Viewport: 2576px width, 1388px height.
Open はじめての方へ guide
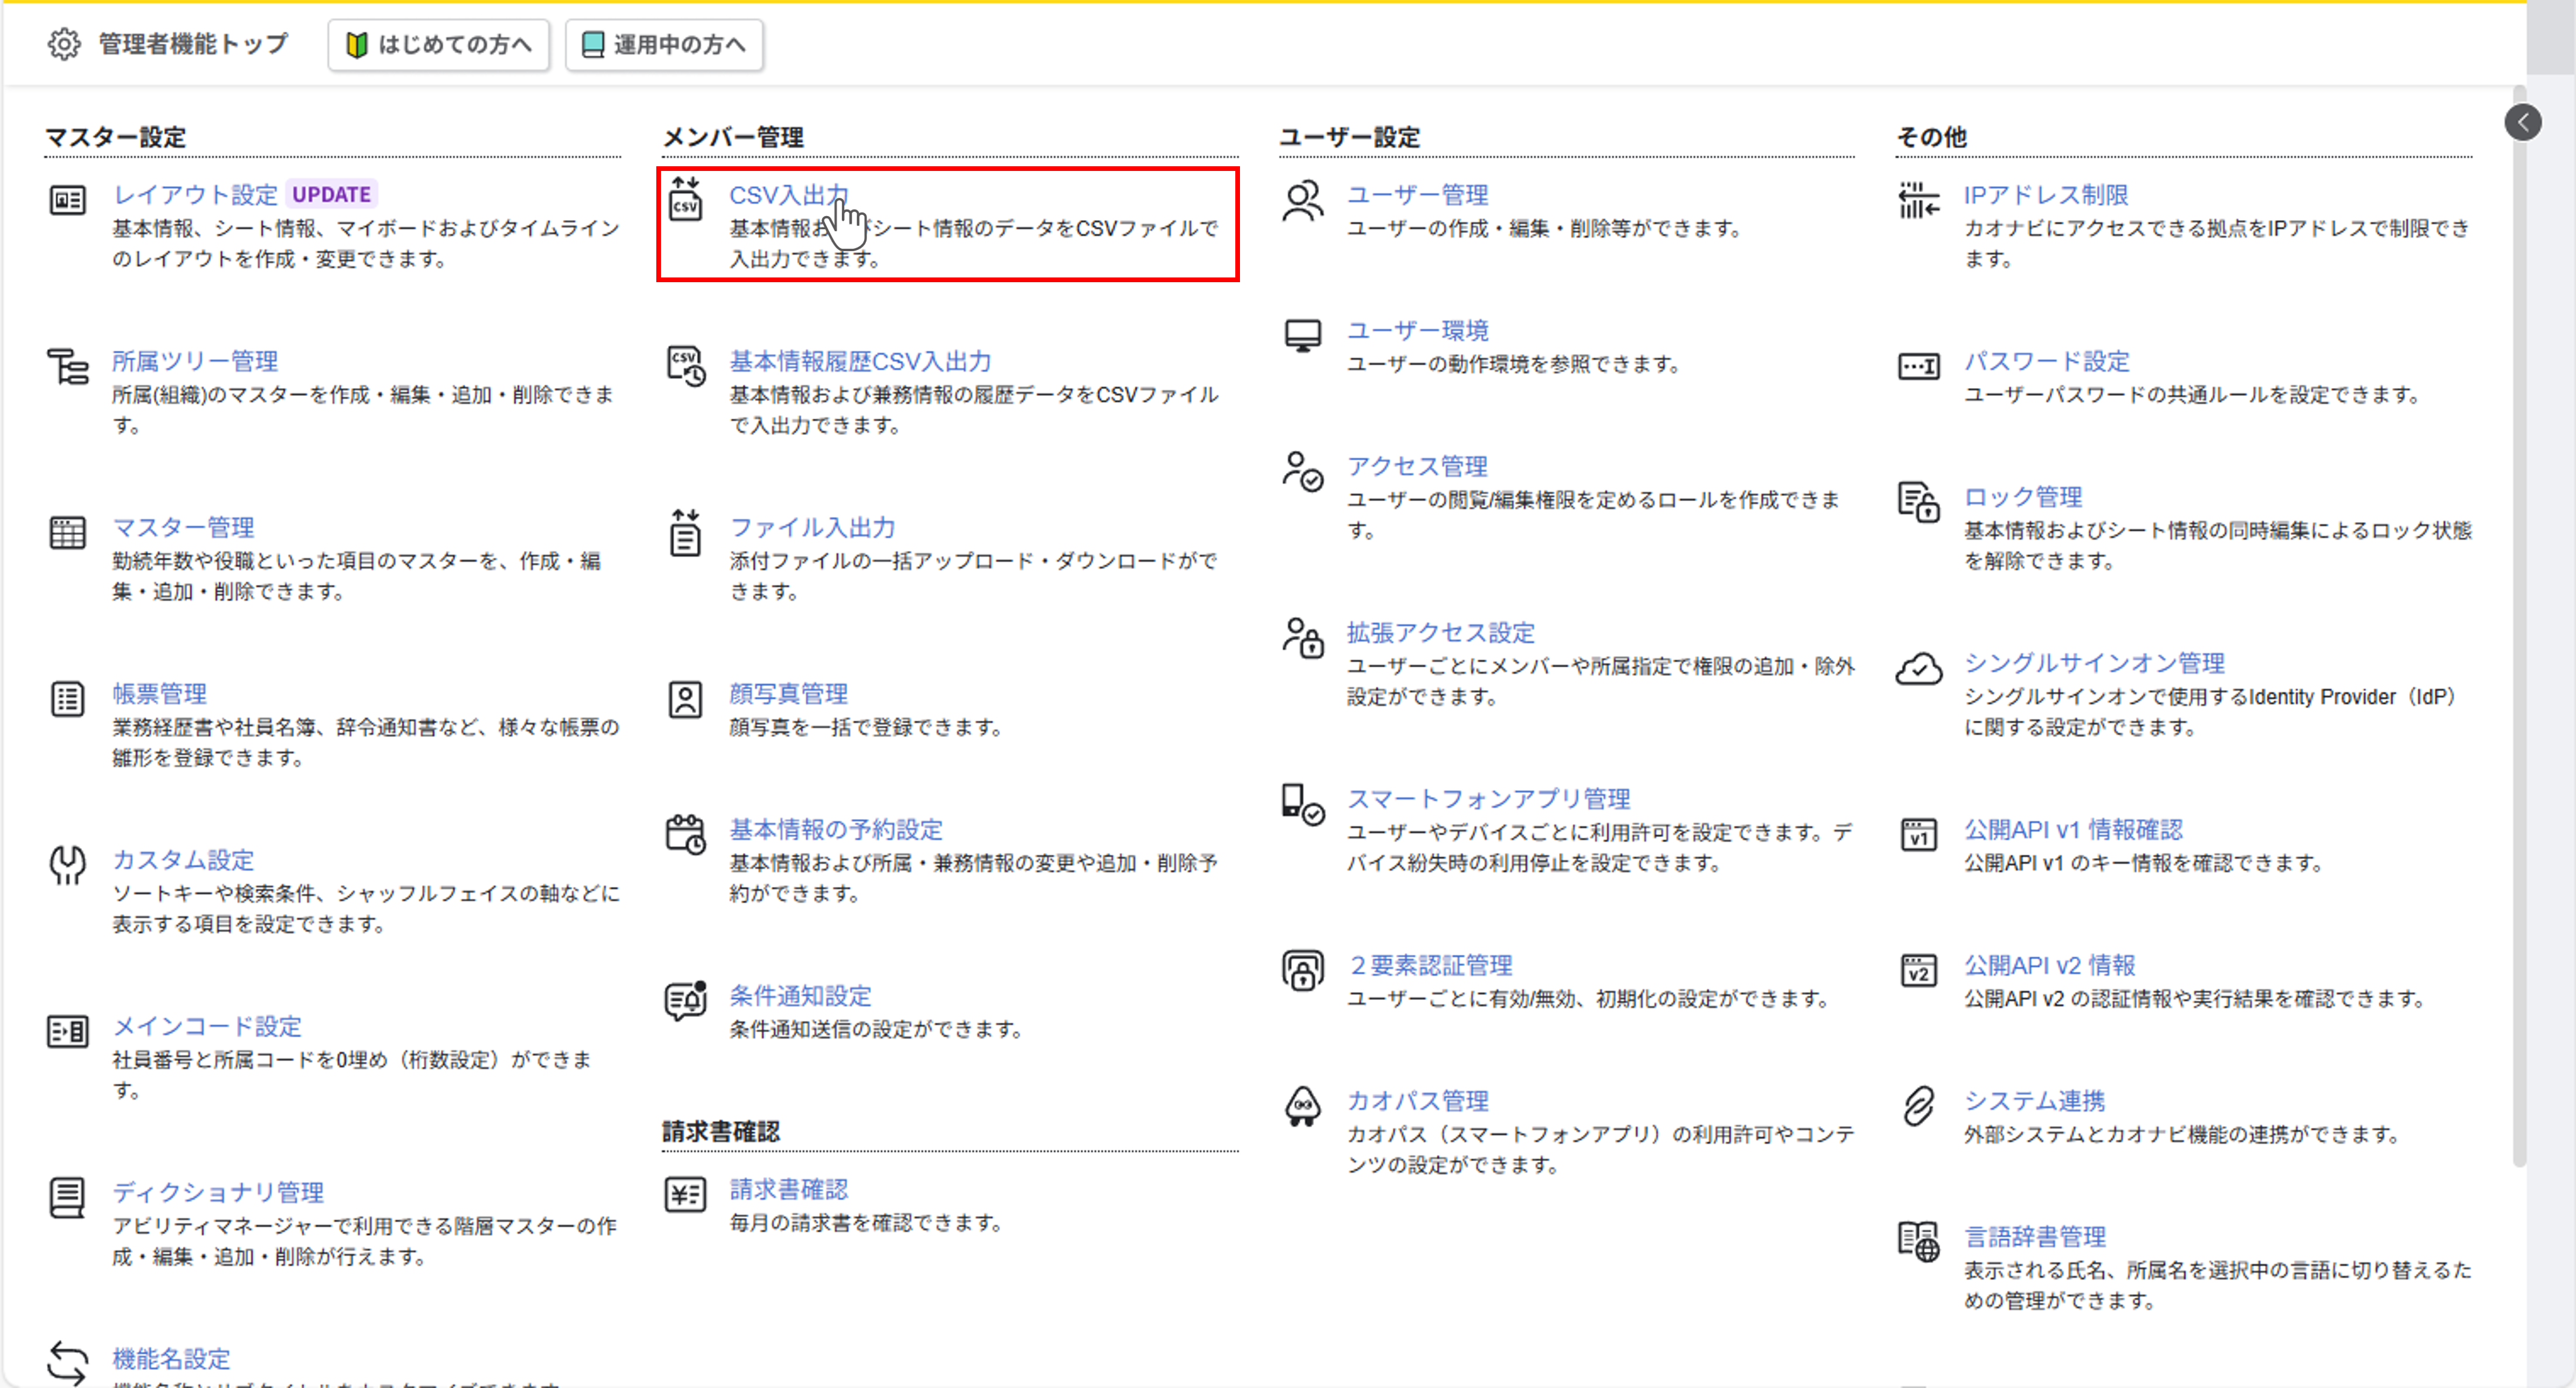(x=438, y=44)
